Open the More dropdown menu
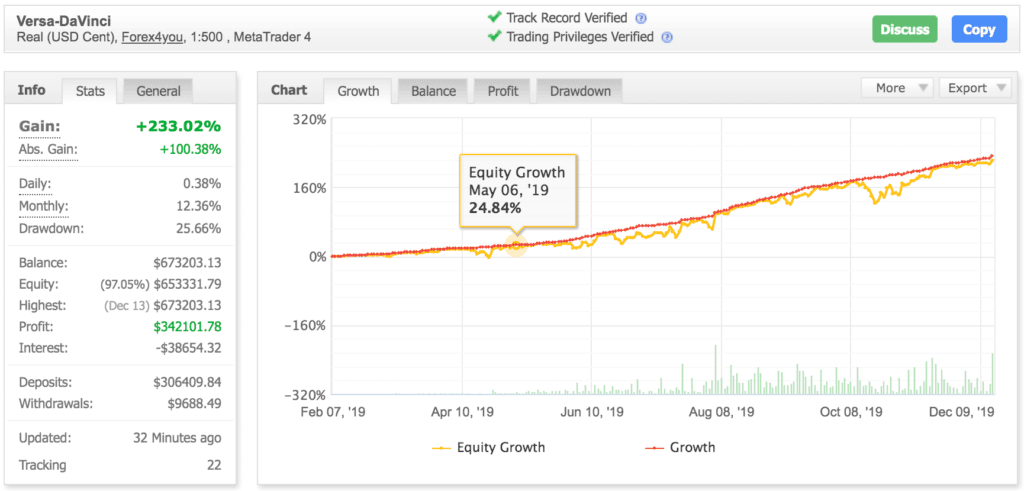This screenshot has width=1024, height=491. (x=897, y=88)
